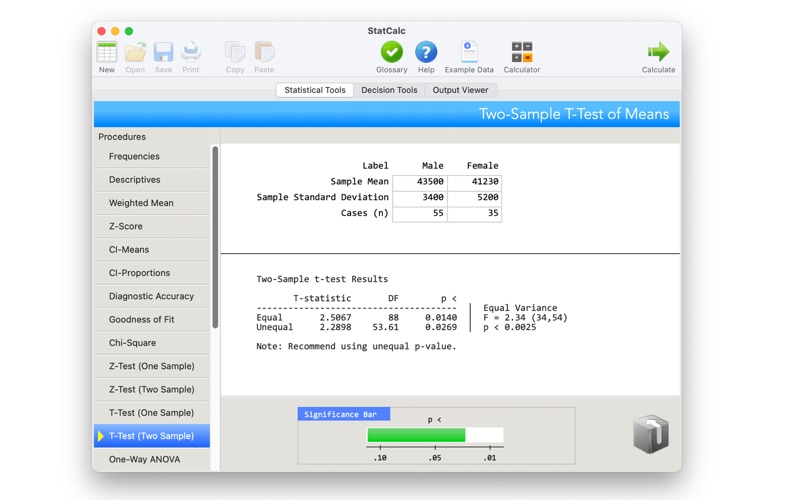Click Male sample mean cell 43500

click(420, 182)
